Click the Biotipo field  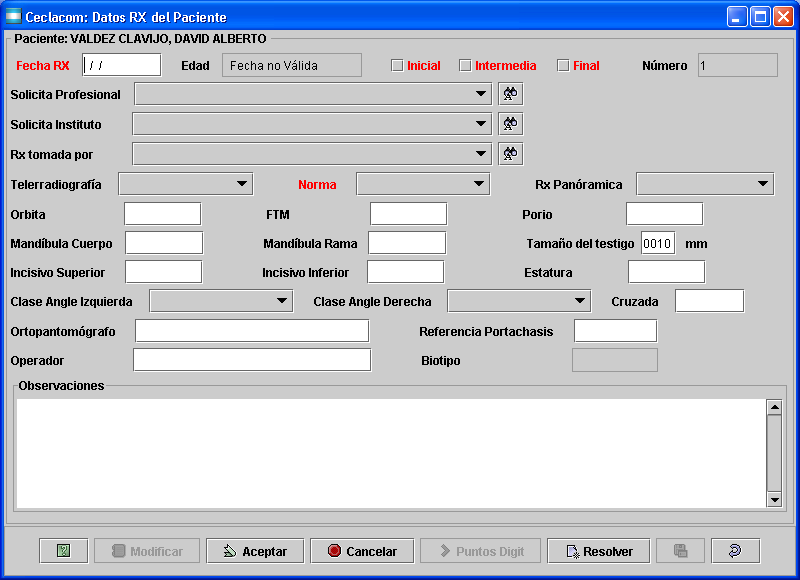[x=615, y=360]
